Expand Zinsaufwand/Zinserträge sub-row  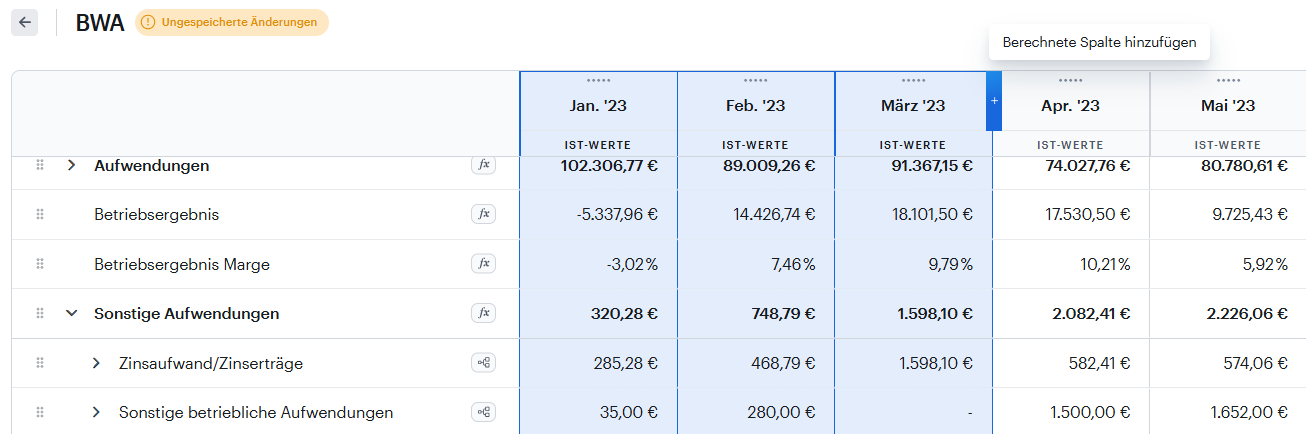click(96, 363)
